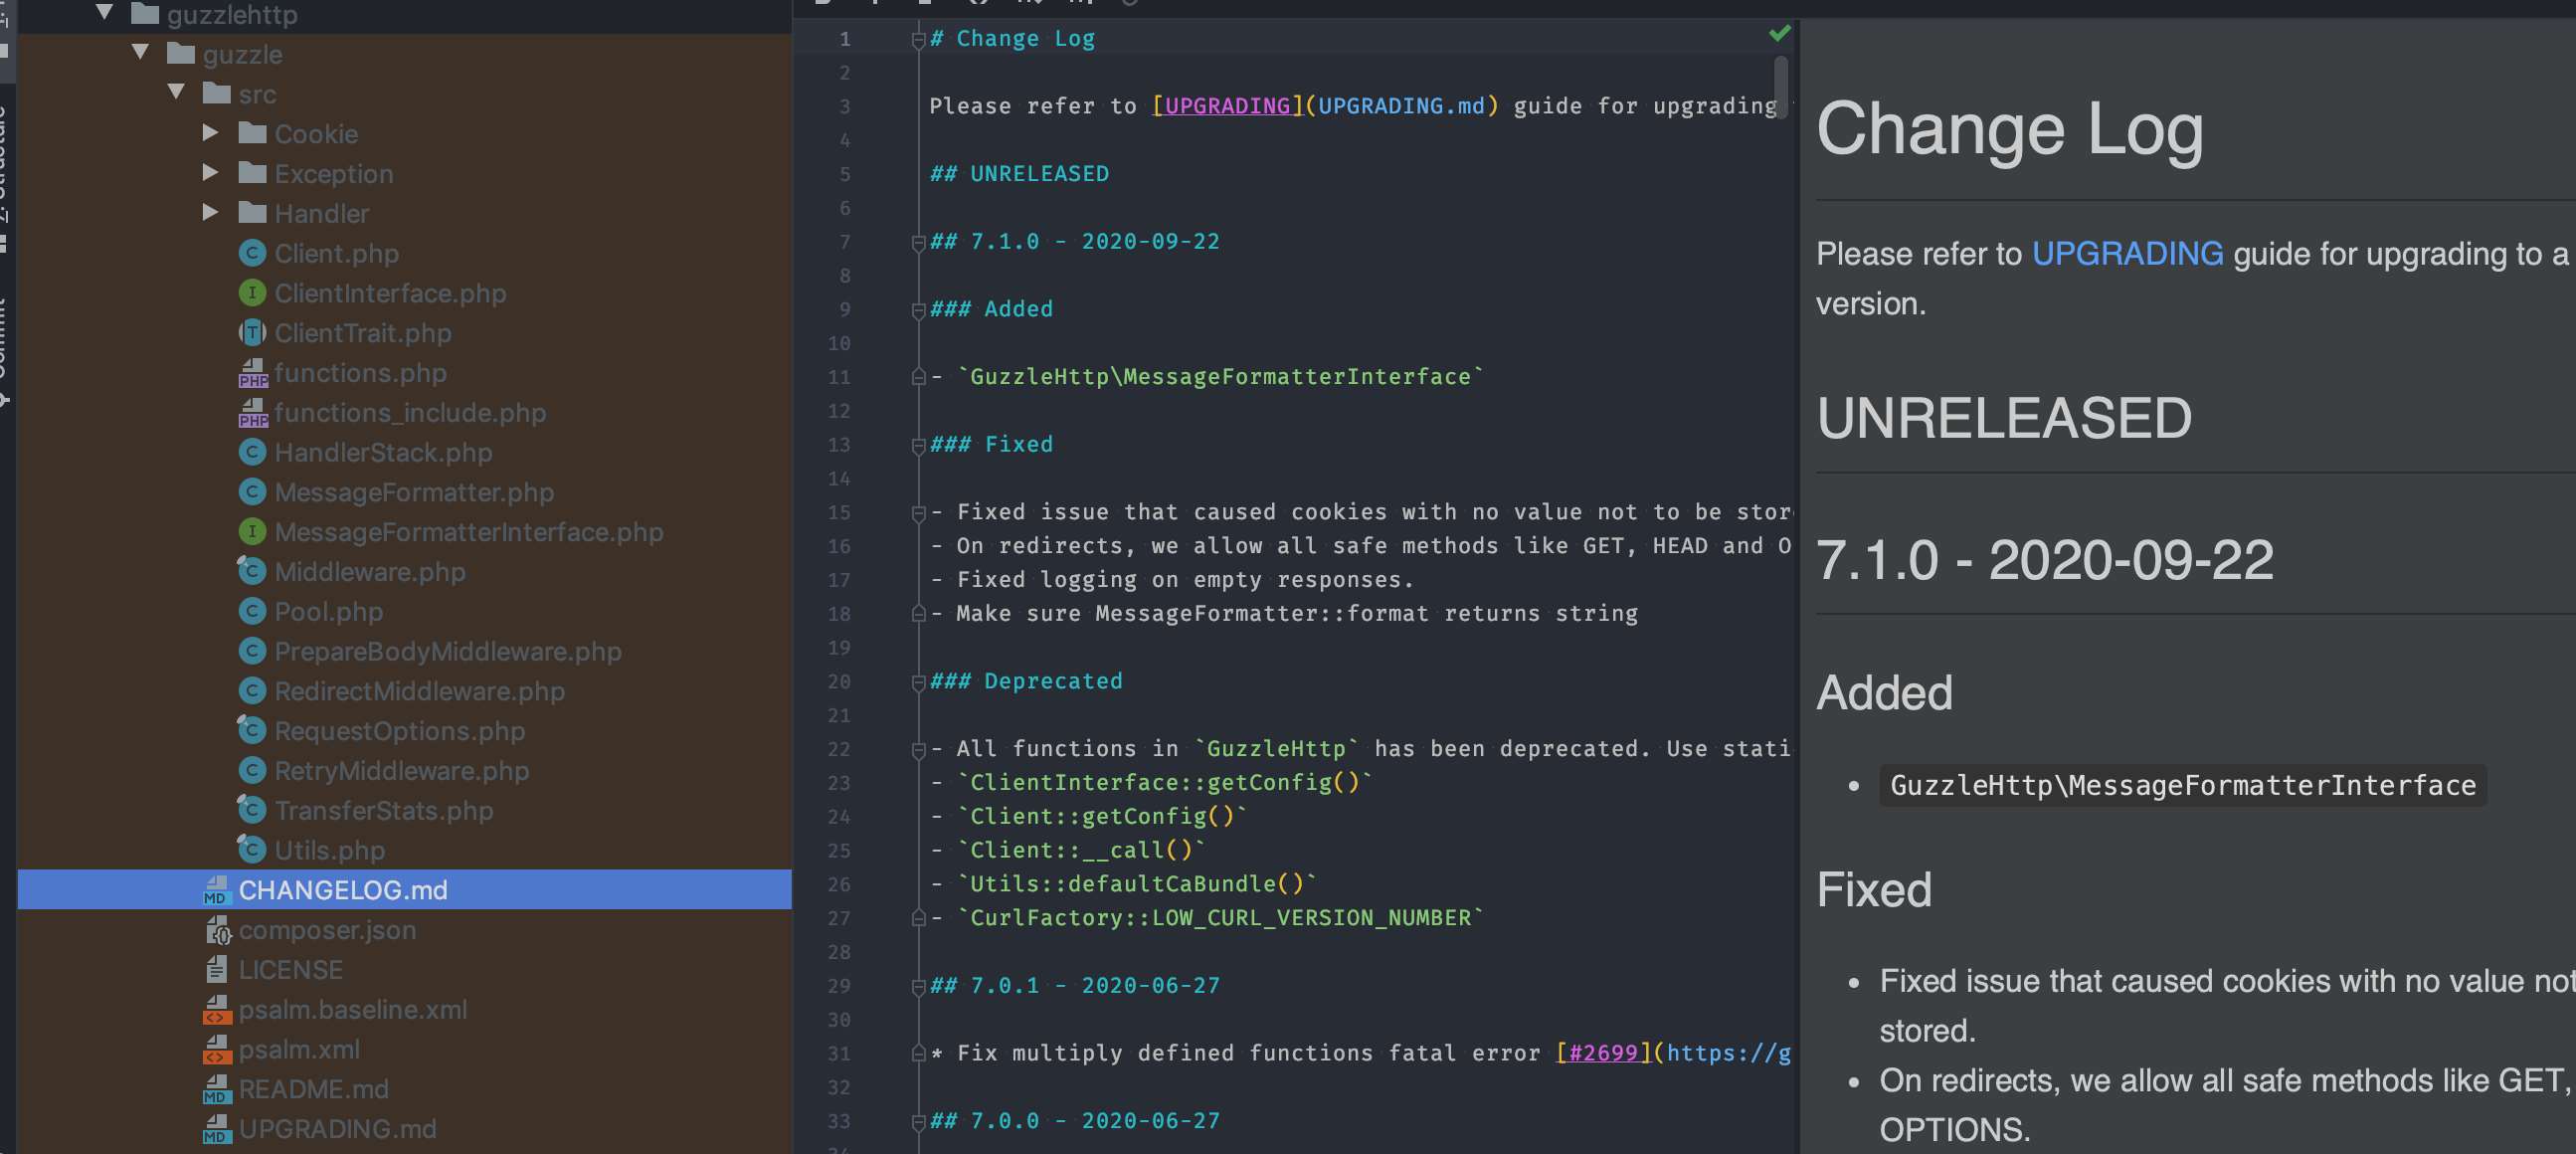Fold the Deprecated section at line 20
The width and height of the screenshot is (2576, 1154).
click(917, 682)
